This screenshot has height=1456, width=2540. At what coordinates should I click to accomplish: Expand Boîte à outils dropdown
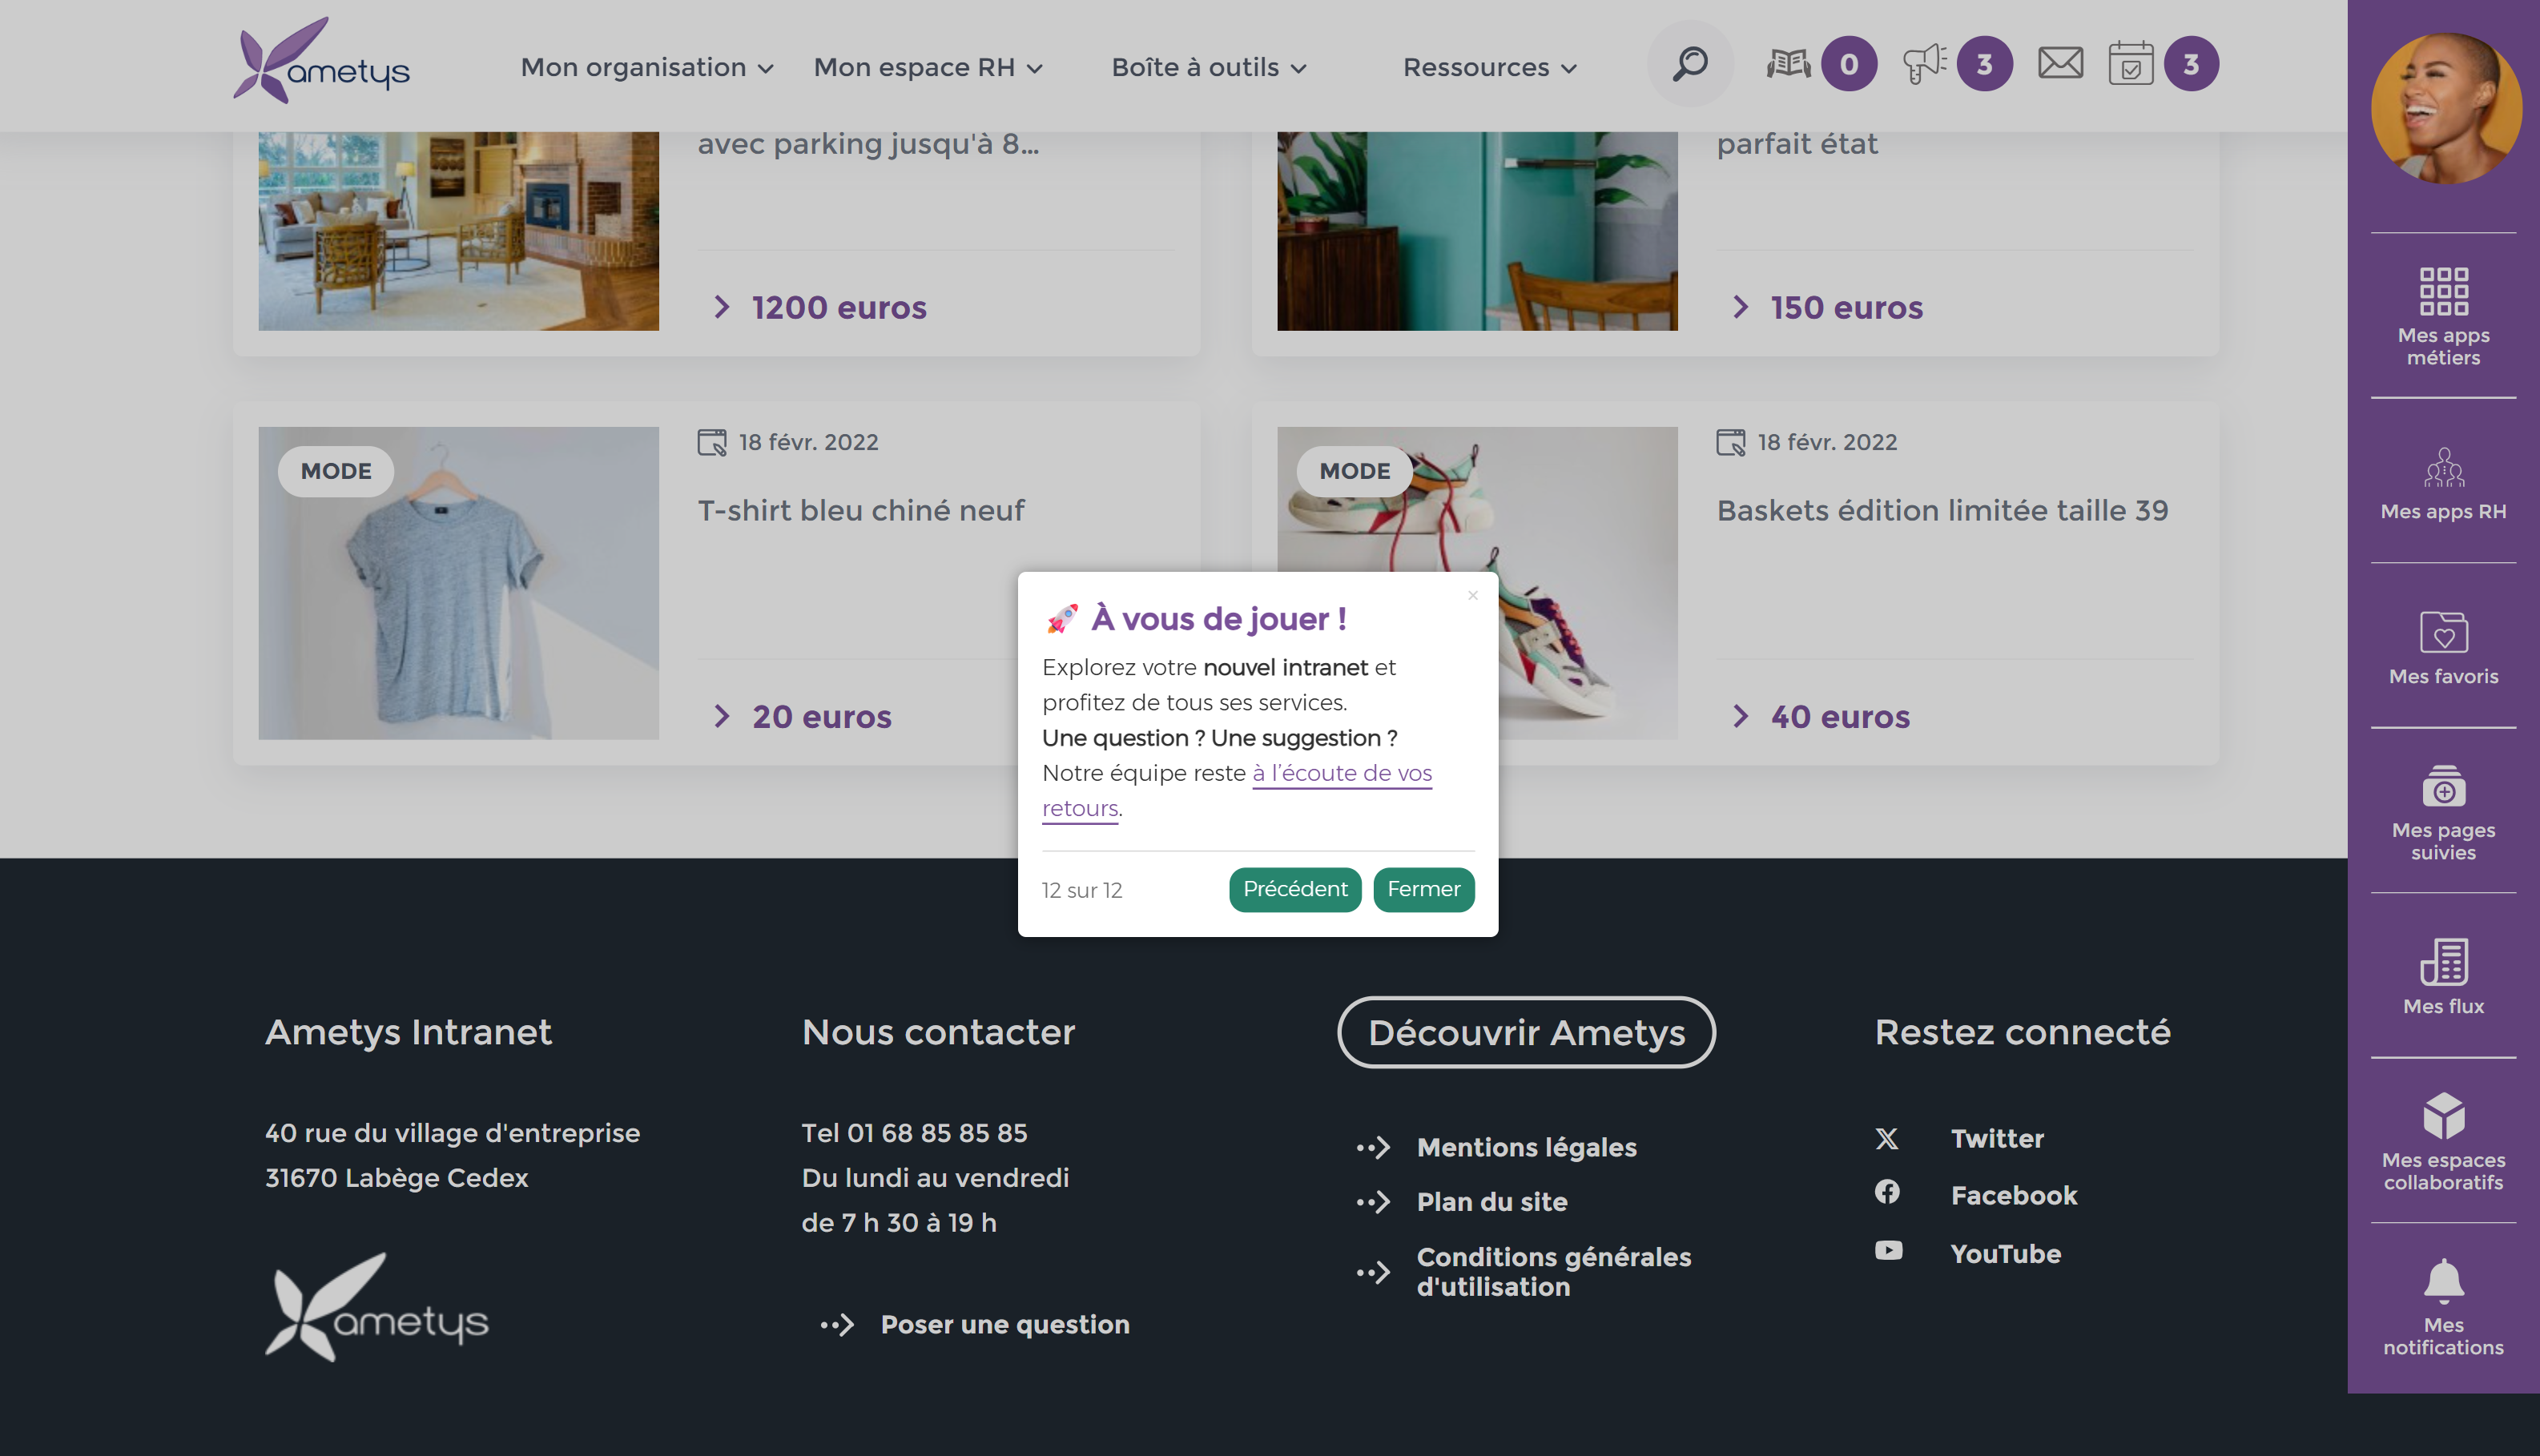tap(1208, 68)
